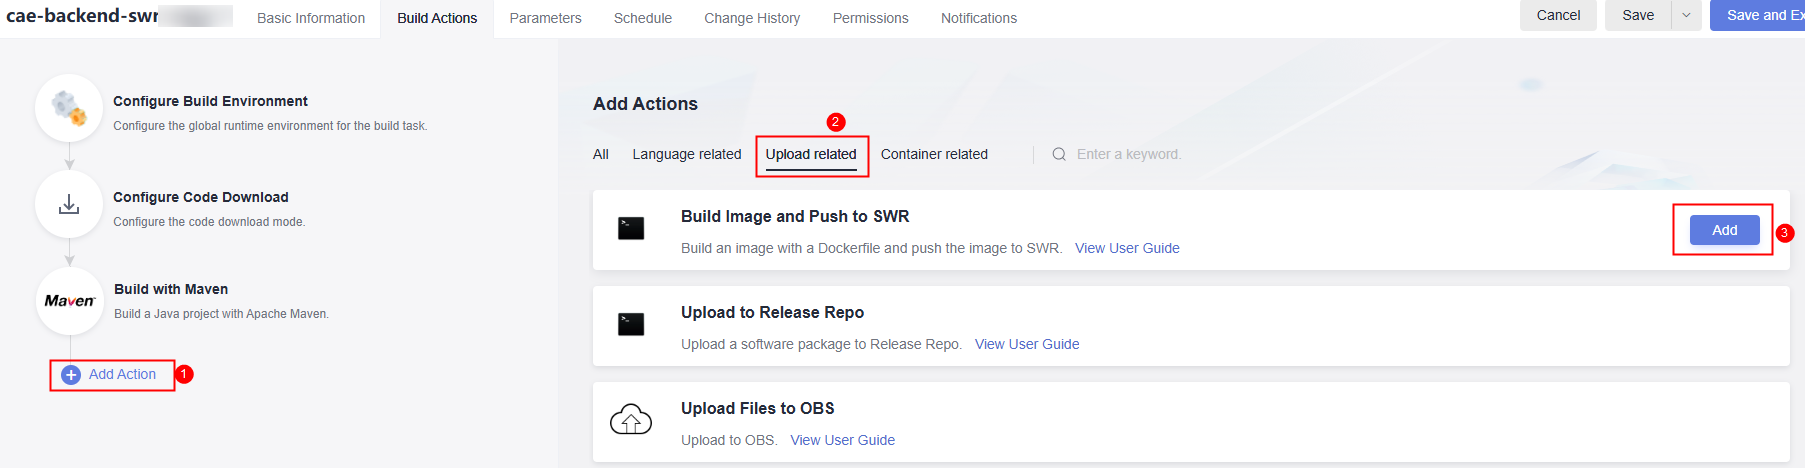This screenshot has width=1805, height=468.
Task: Click the Build Image and Push to SWR terminal icon
Action: click(x=631, y=228)
